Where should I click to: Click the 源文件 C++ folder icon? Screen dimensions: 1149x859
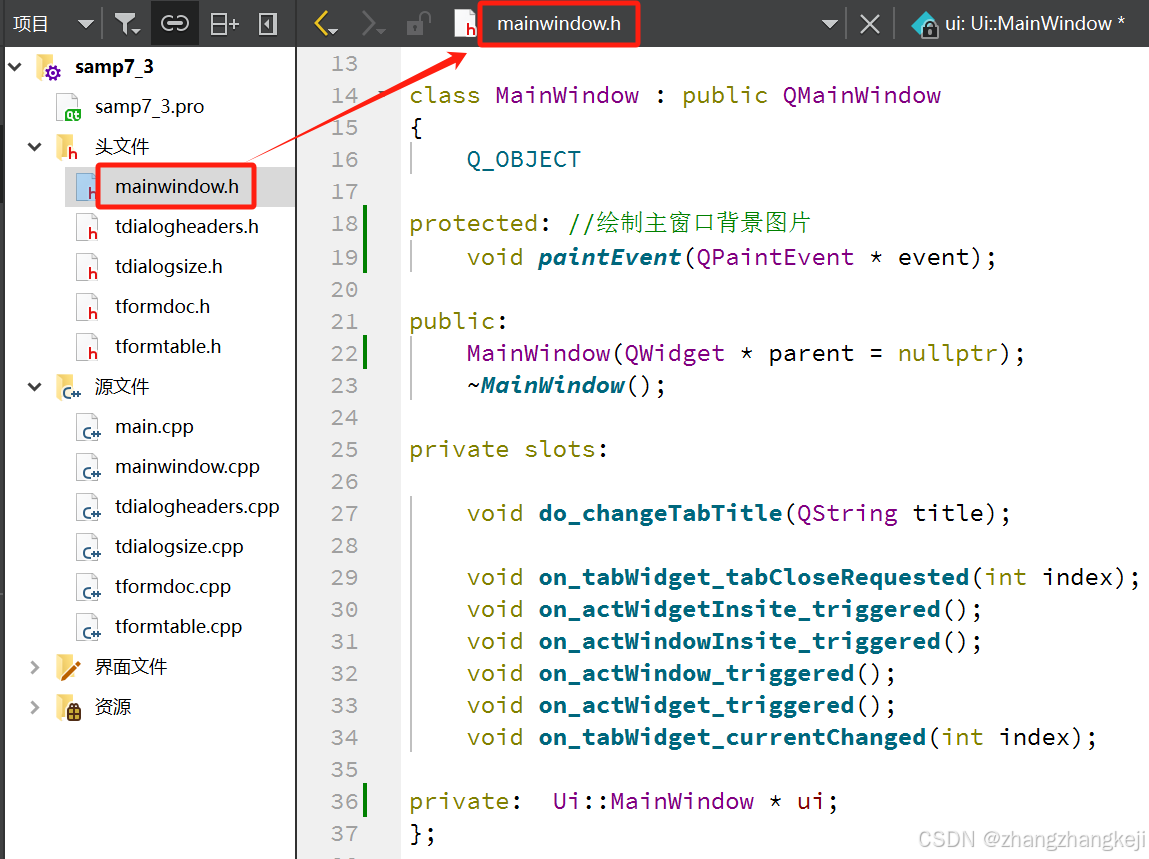point(68,387)
